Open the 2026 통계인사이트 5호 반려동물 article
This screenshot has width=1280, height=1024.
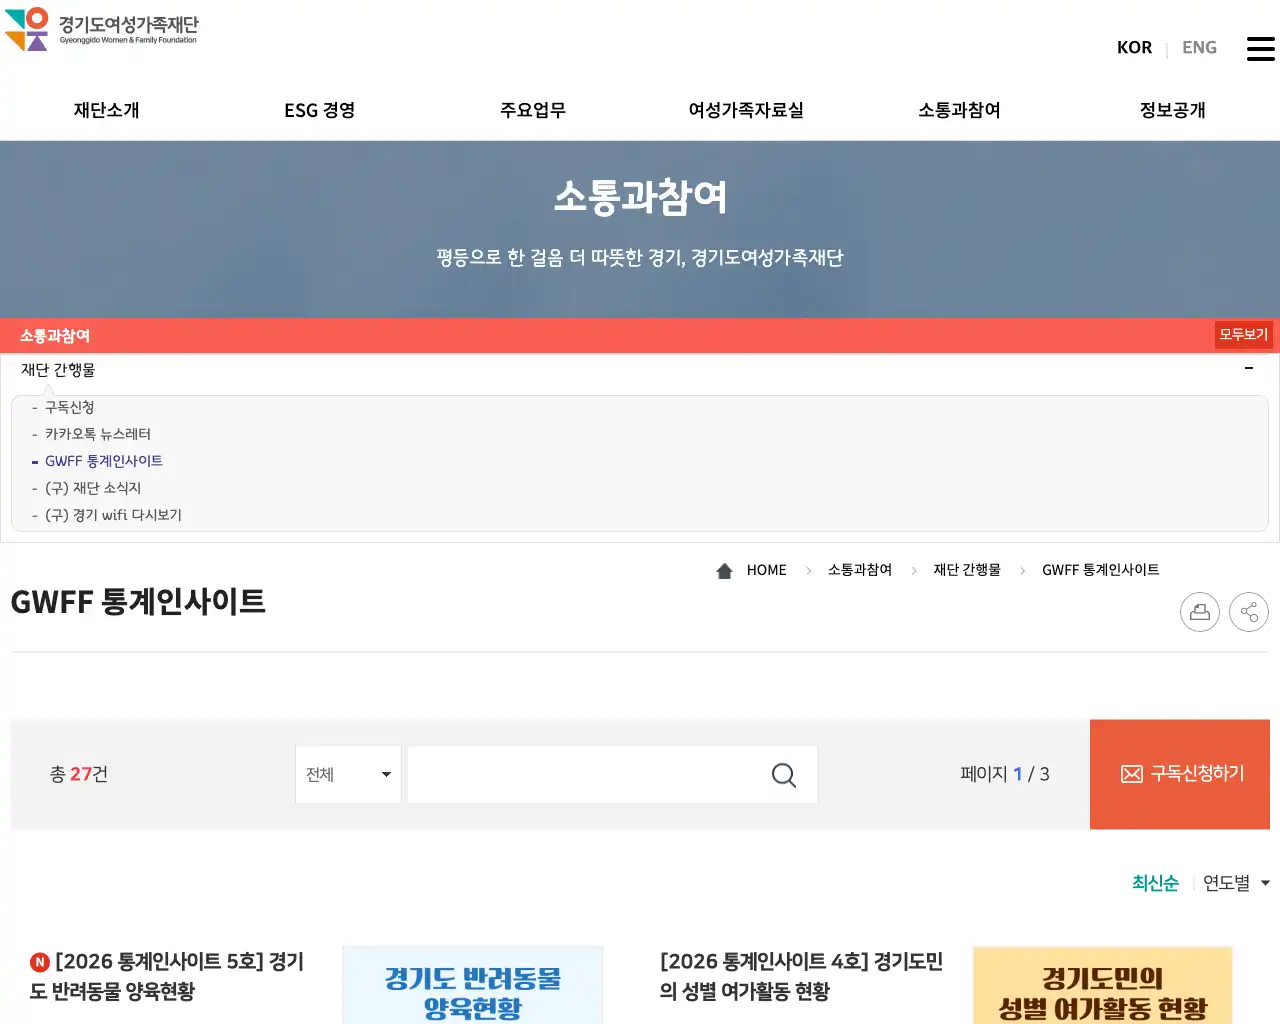click(167, 977)
